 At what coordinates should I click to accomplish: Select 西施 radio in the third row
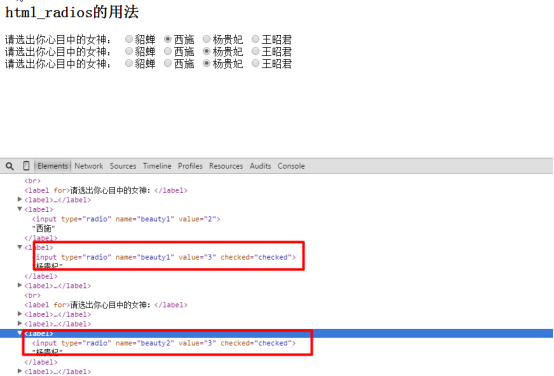(168, 63)
